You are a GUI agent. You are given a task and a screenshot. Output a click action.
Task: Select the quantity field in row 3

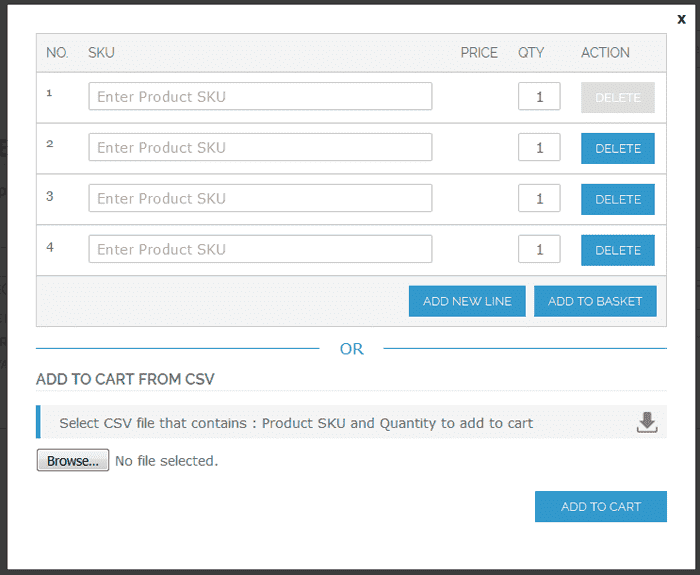tap(539, 199)
